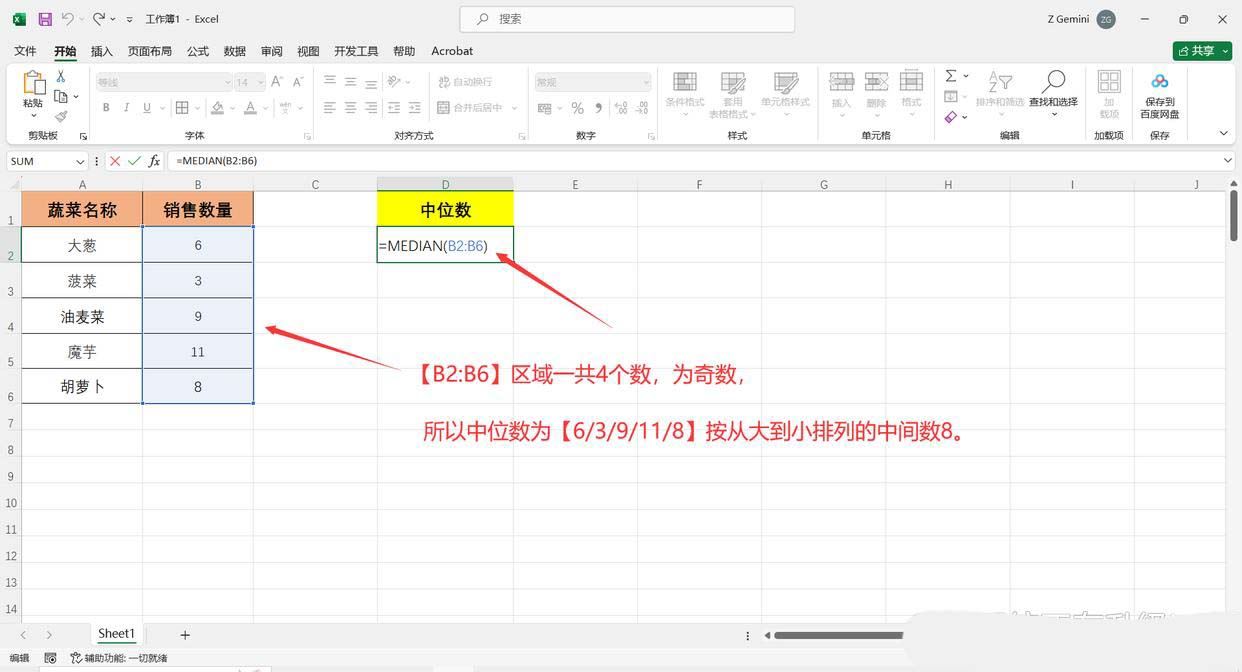Click the AutoSum sigma icon
The width and height of the screenshot is (1242, 672).
[x=951, y=76]
